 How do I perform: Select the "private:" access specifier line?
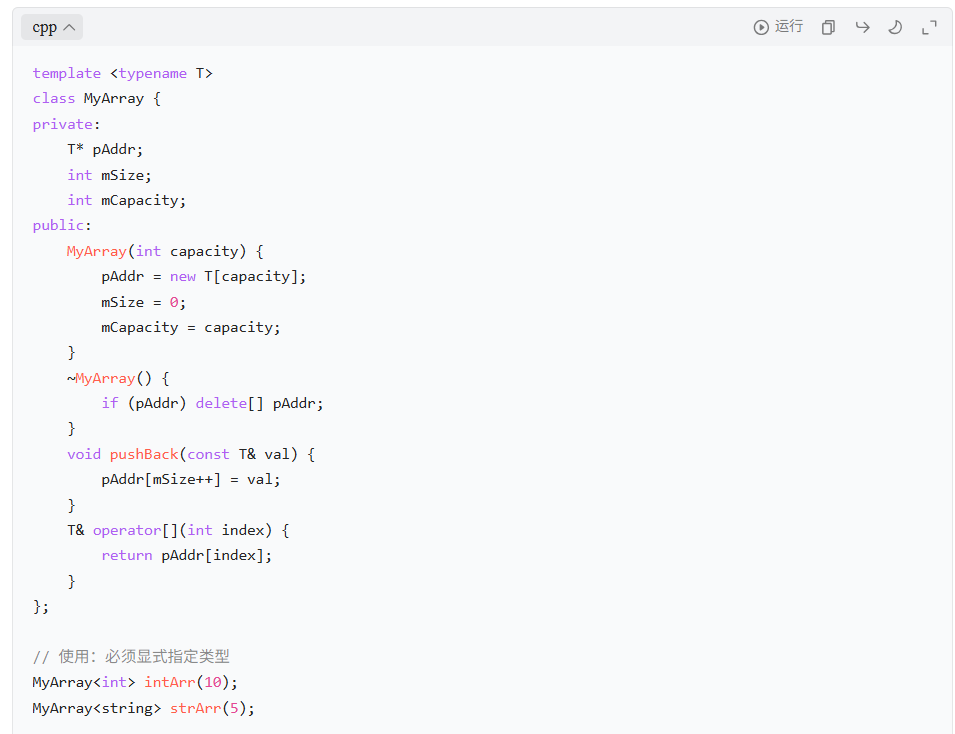tap(66, 124)
